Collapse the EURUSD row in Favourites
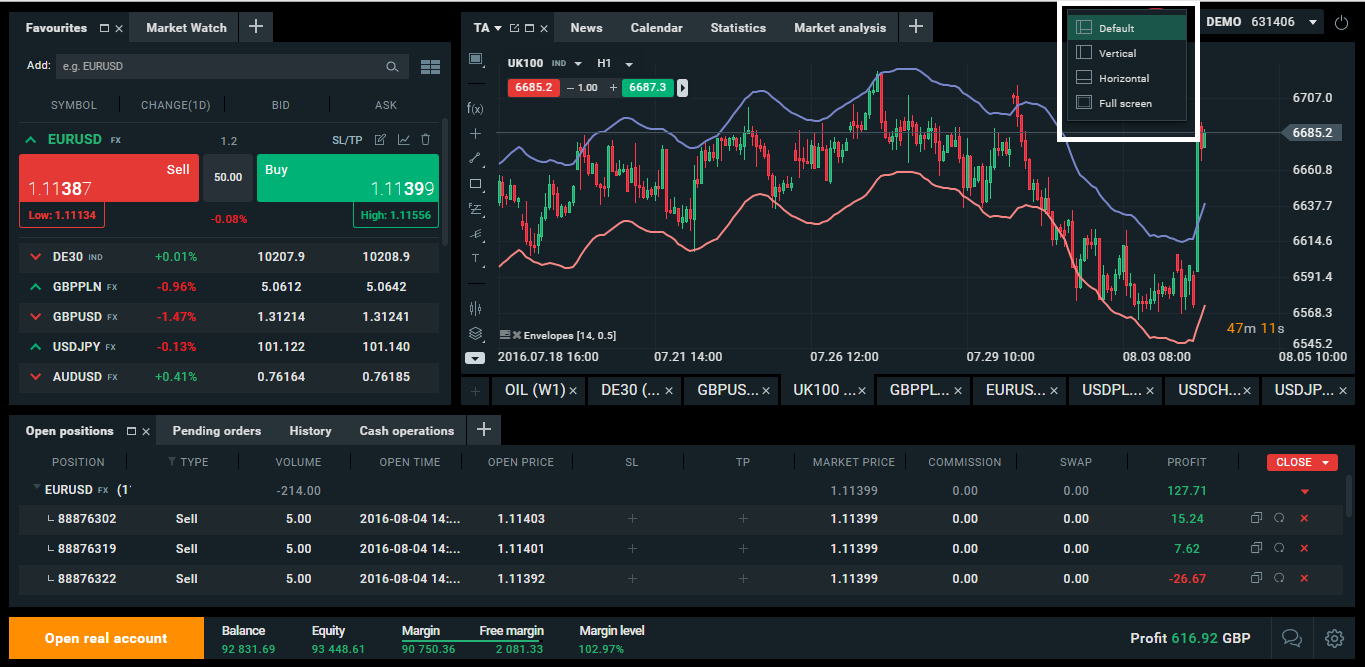Image resolution: width=1365 pixels, height=667 pixels. point(30,140)
